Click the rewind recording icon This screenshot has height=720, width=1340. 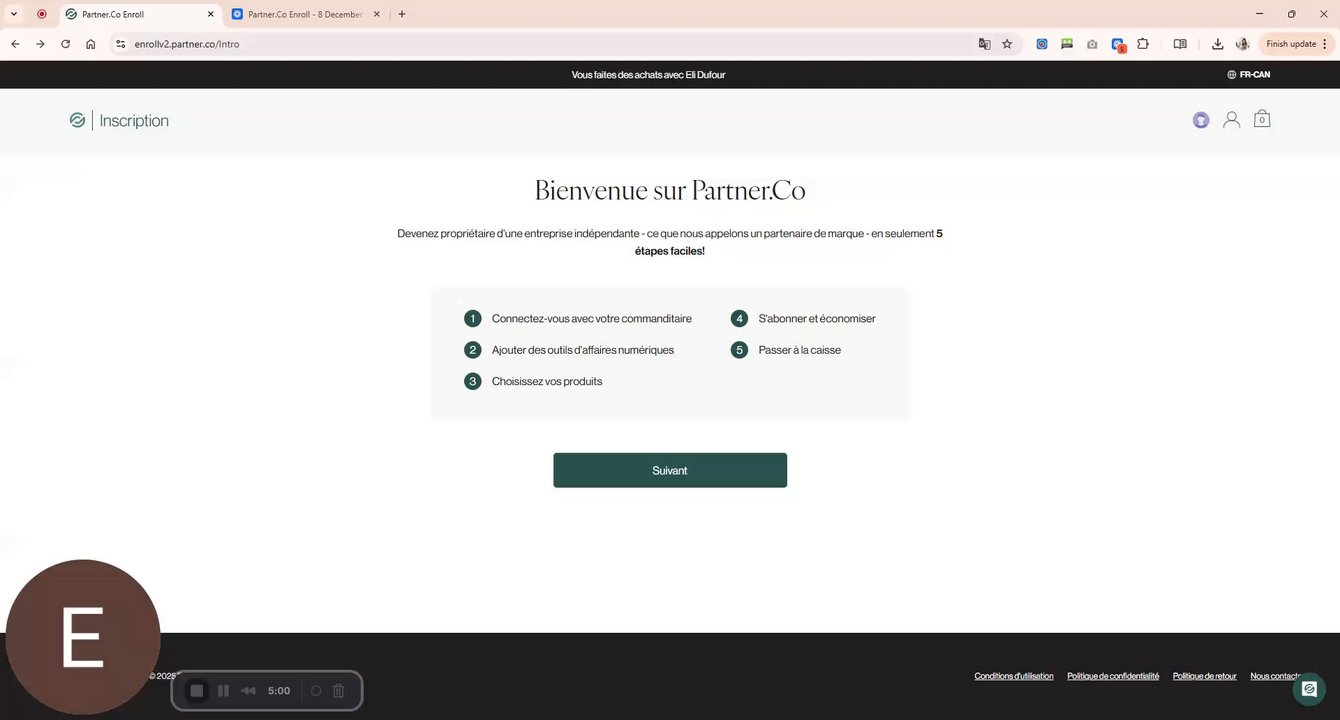[248, 691]
